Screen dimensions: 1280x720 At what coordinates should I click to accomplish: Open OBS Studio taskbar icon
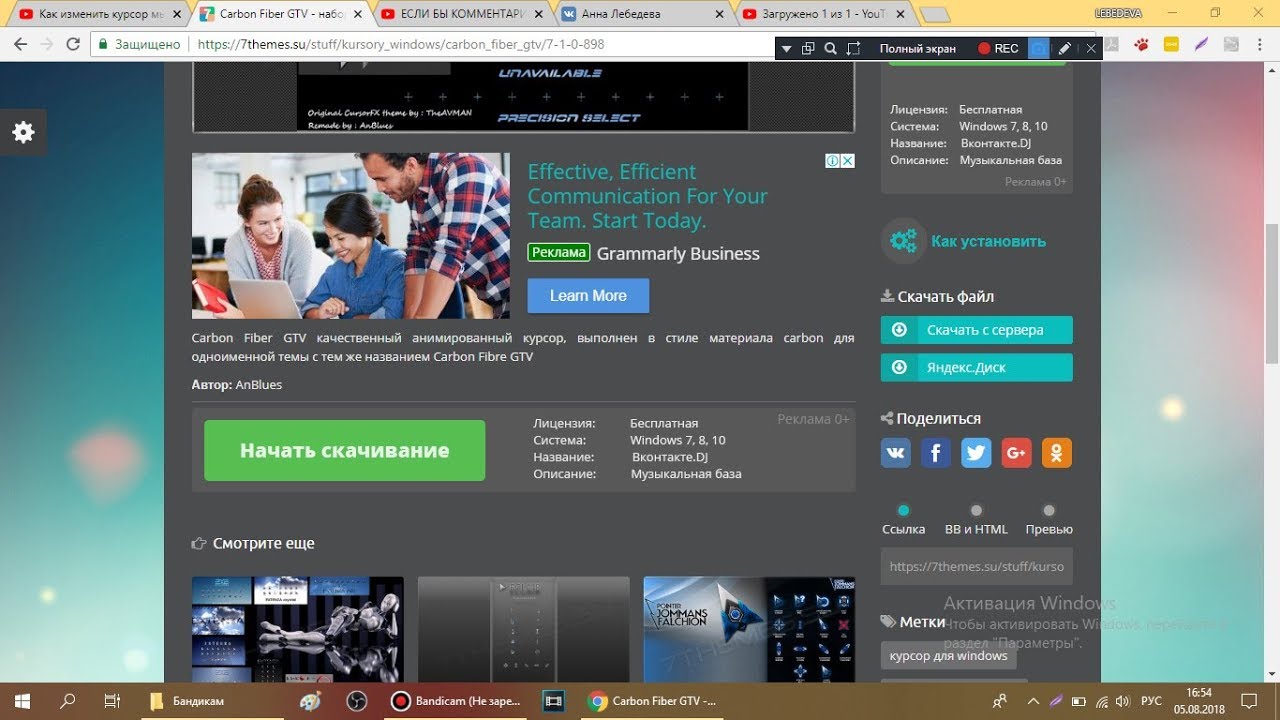tap(358, 701)
